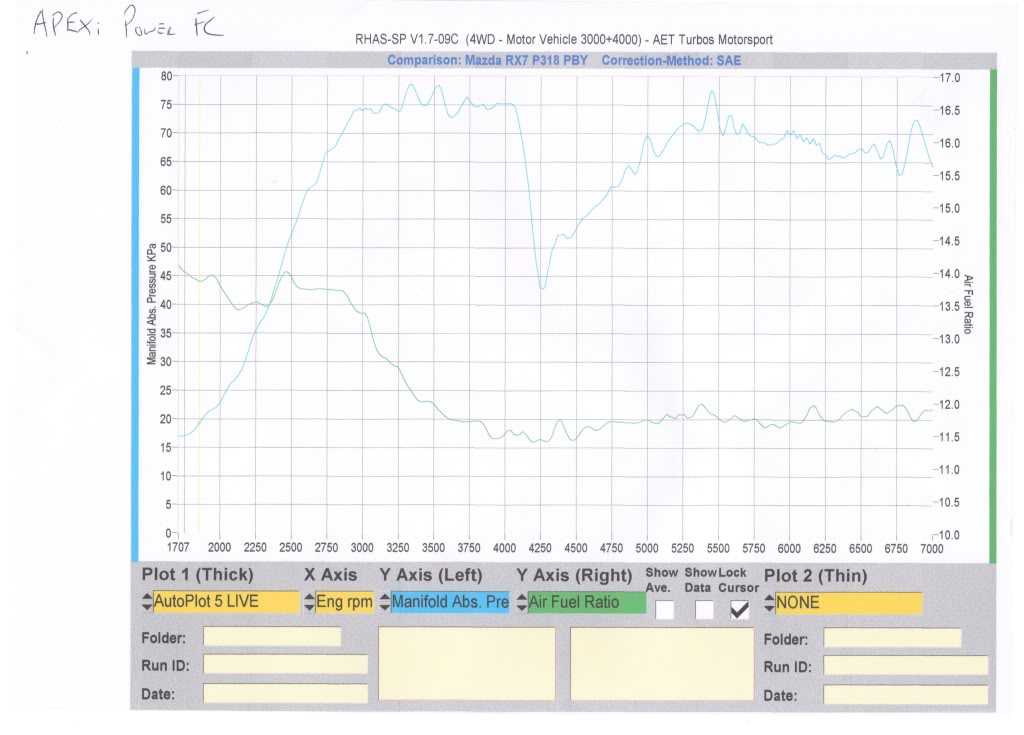Click the stepper arrows beside AutoPlot 5 LIVE
The height and width of the screenshot is (735, 1024).
point(146,603)
